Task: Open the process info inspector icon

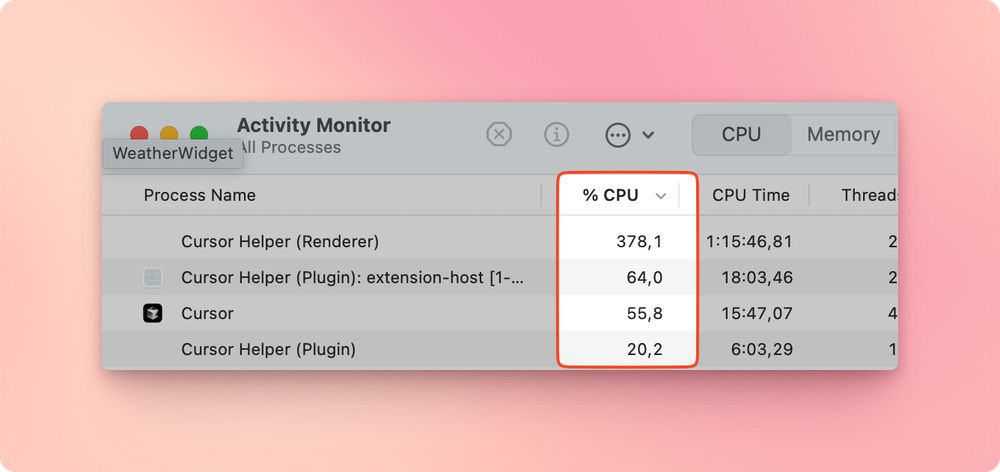Action: 556,135
